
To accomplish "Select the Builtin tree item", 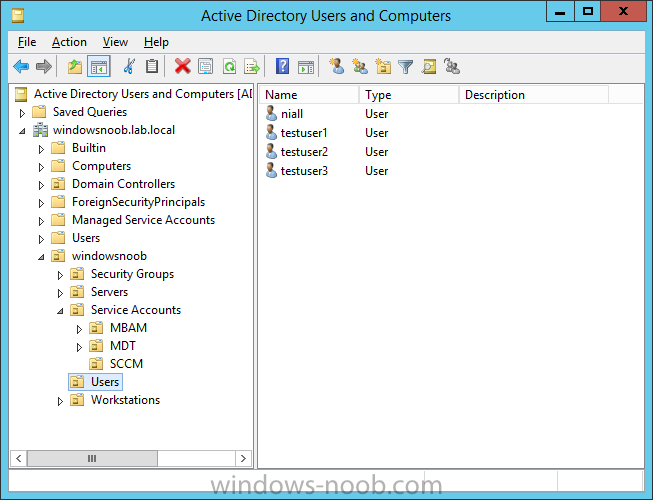I will (x=89, y=148).
